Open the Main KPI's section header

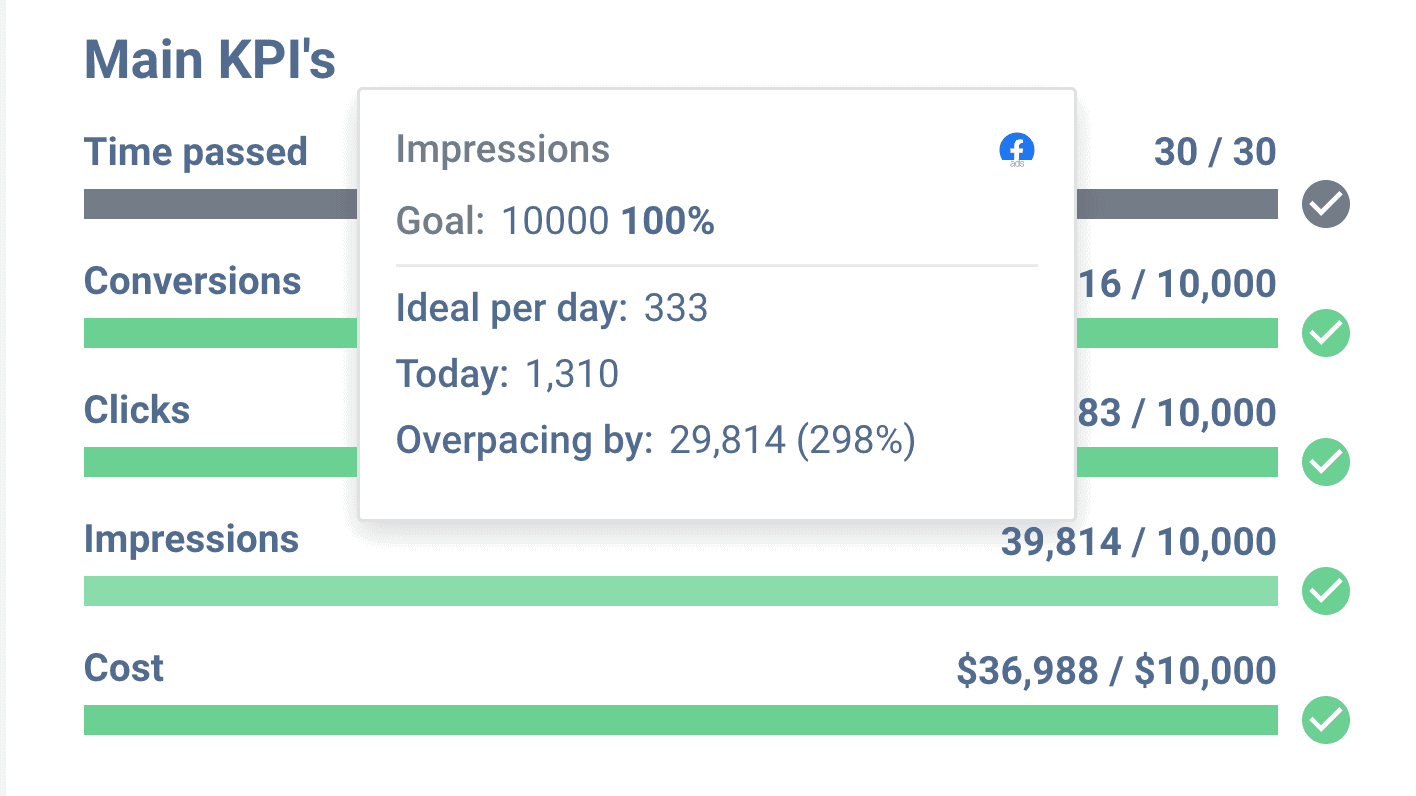[209, 58]
